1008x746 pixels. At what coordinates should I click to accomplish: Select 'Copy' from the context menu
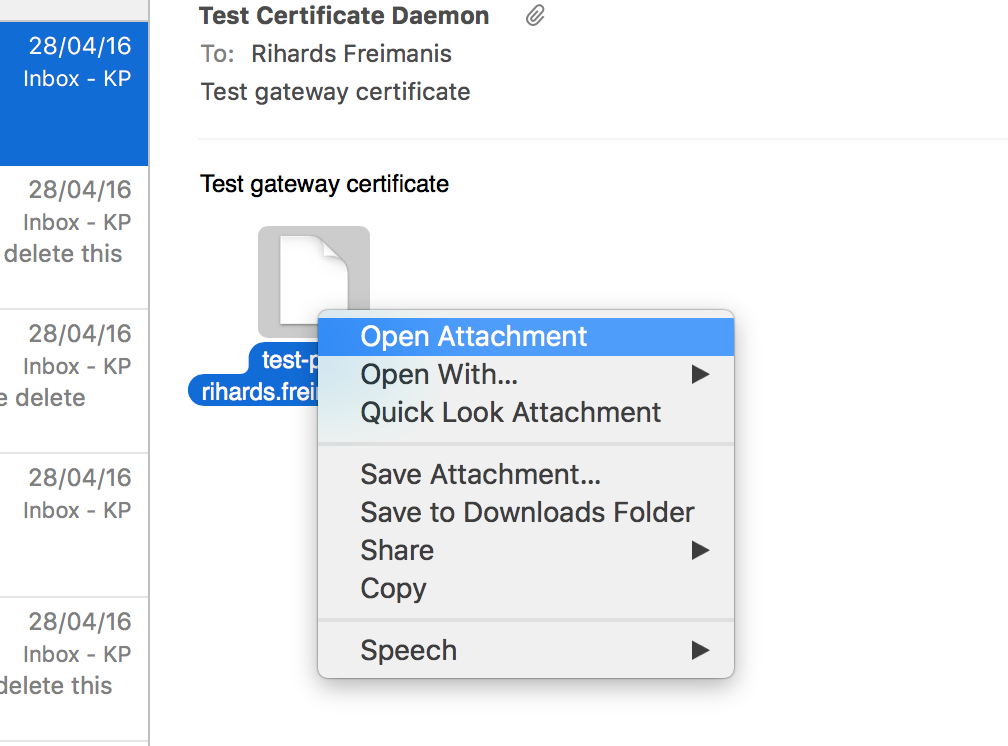click(x=392, y=588)
